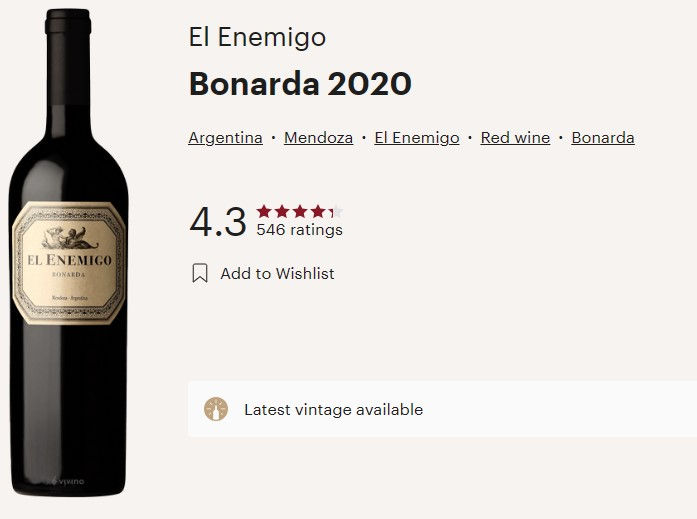697x519 pixels.
Task: Select the Latest vintage available banner
Action: 442,409
